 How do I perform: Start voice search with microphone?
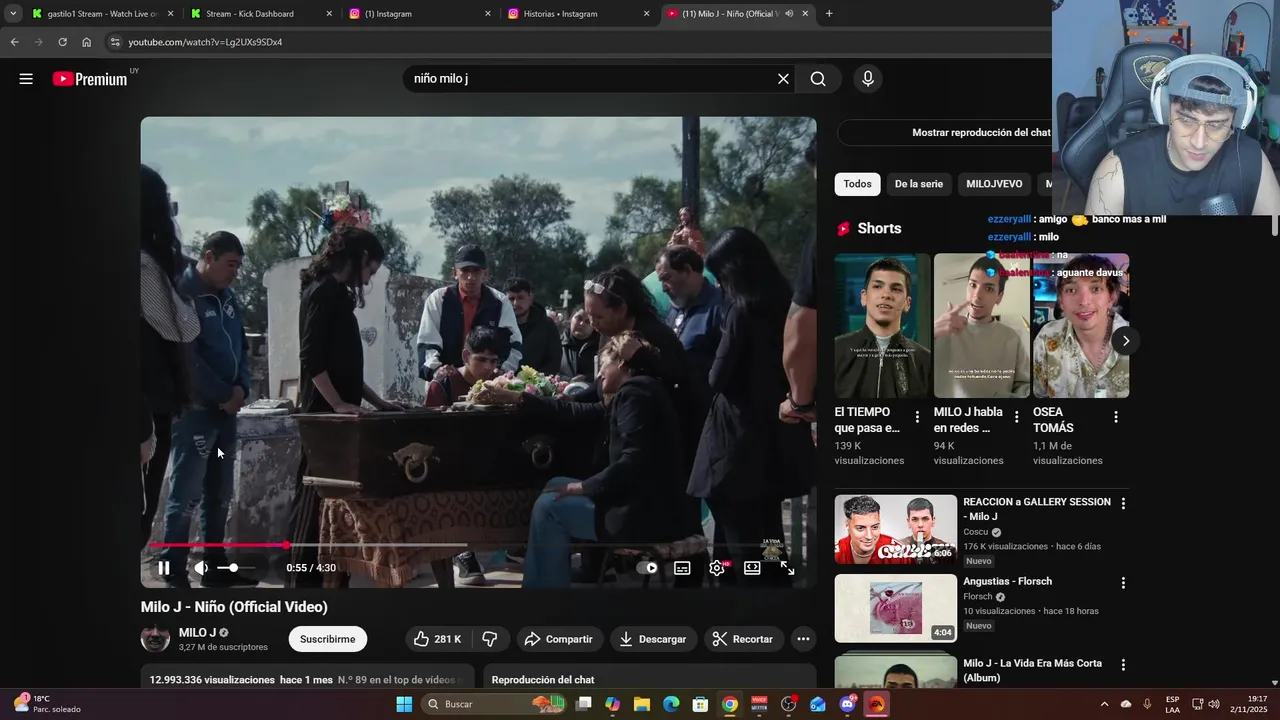[x=868, y=79]
